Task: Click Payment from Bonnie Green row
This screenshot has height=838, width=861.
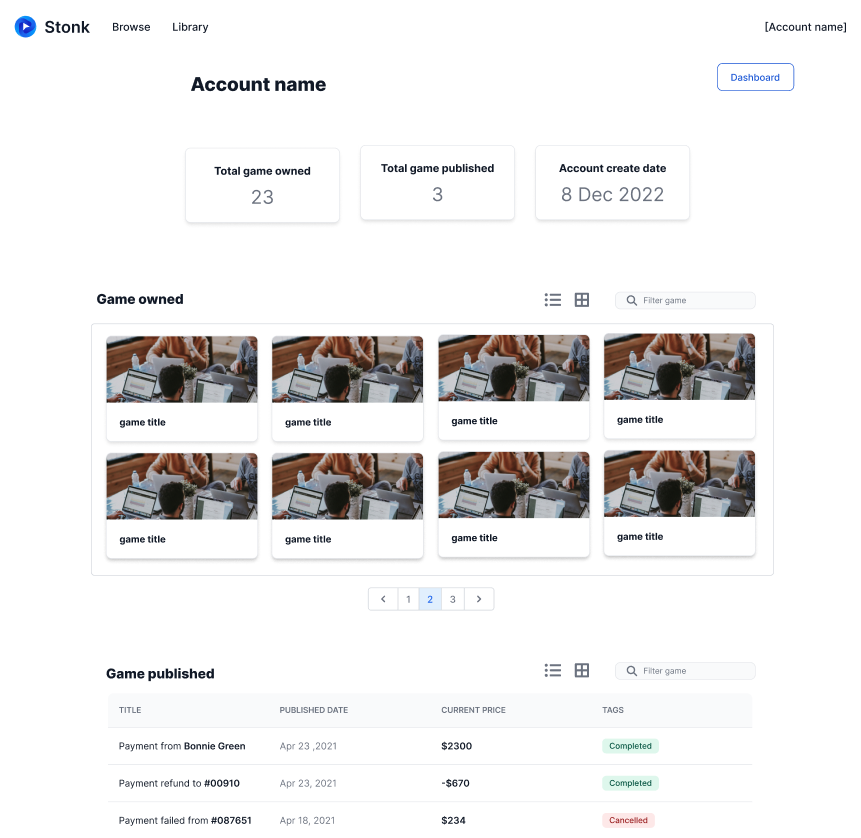Action: tap(182, 746)
